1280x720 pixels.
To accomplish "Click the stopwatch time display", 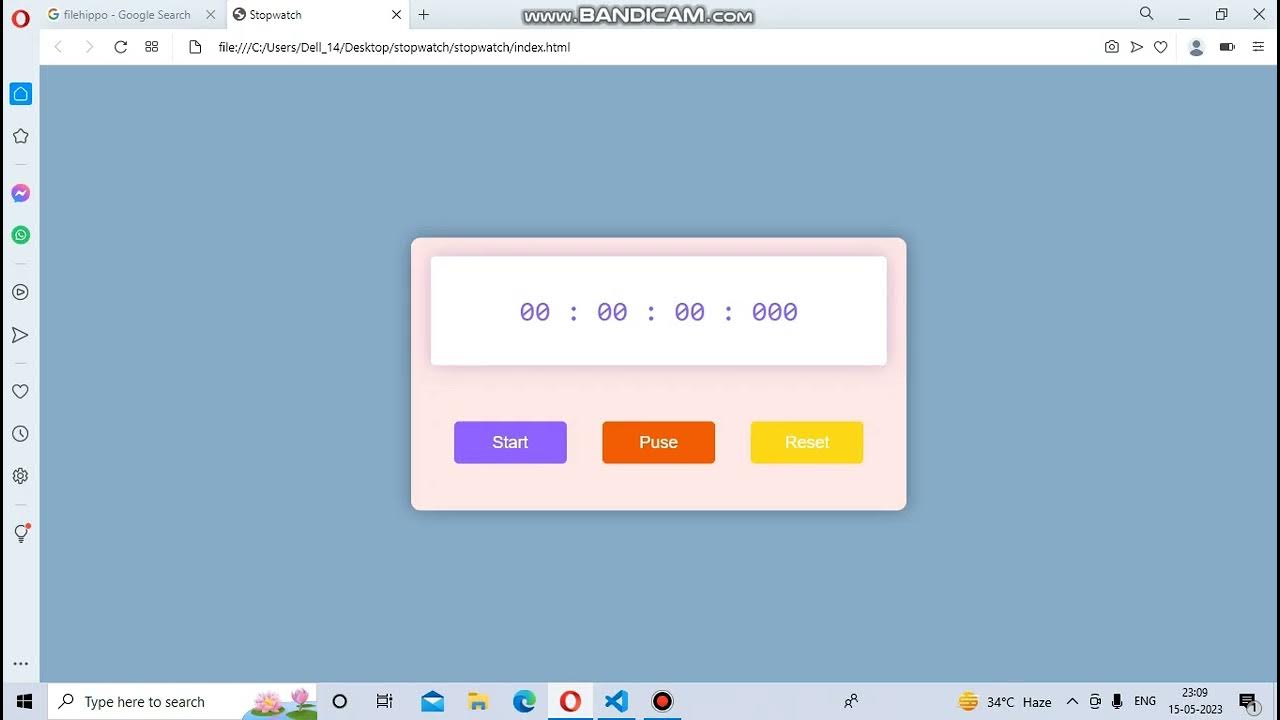I will tap(658, 311).
